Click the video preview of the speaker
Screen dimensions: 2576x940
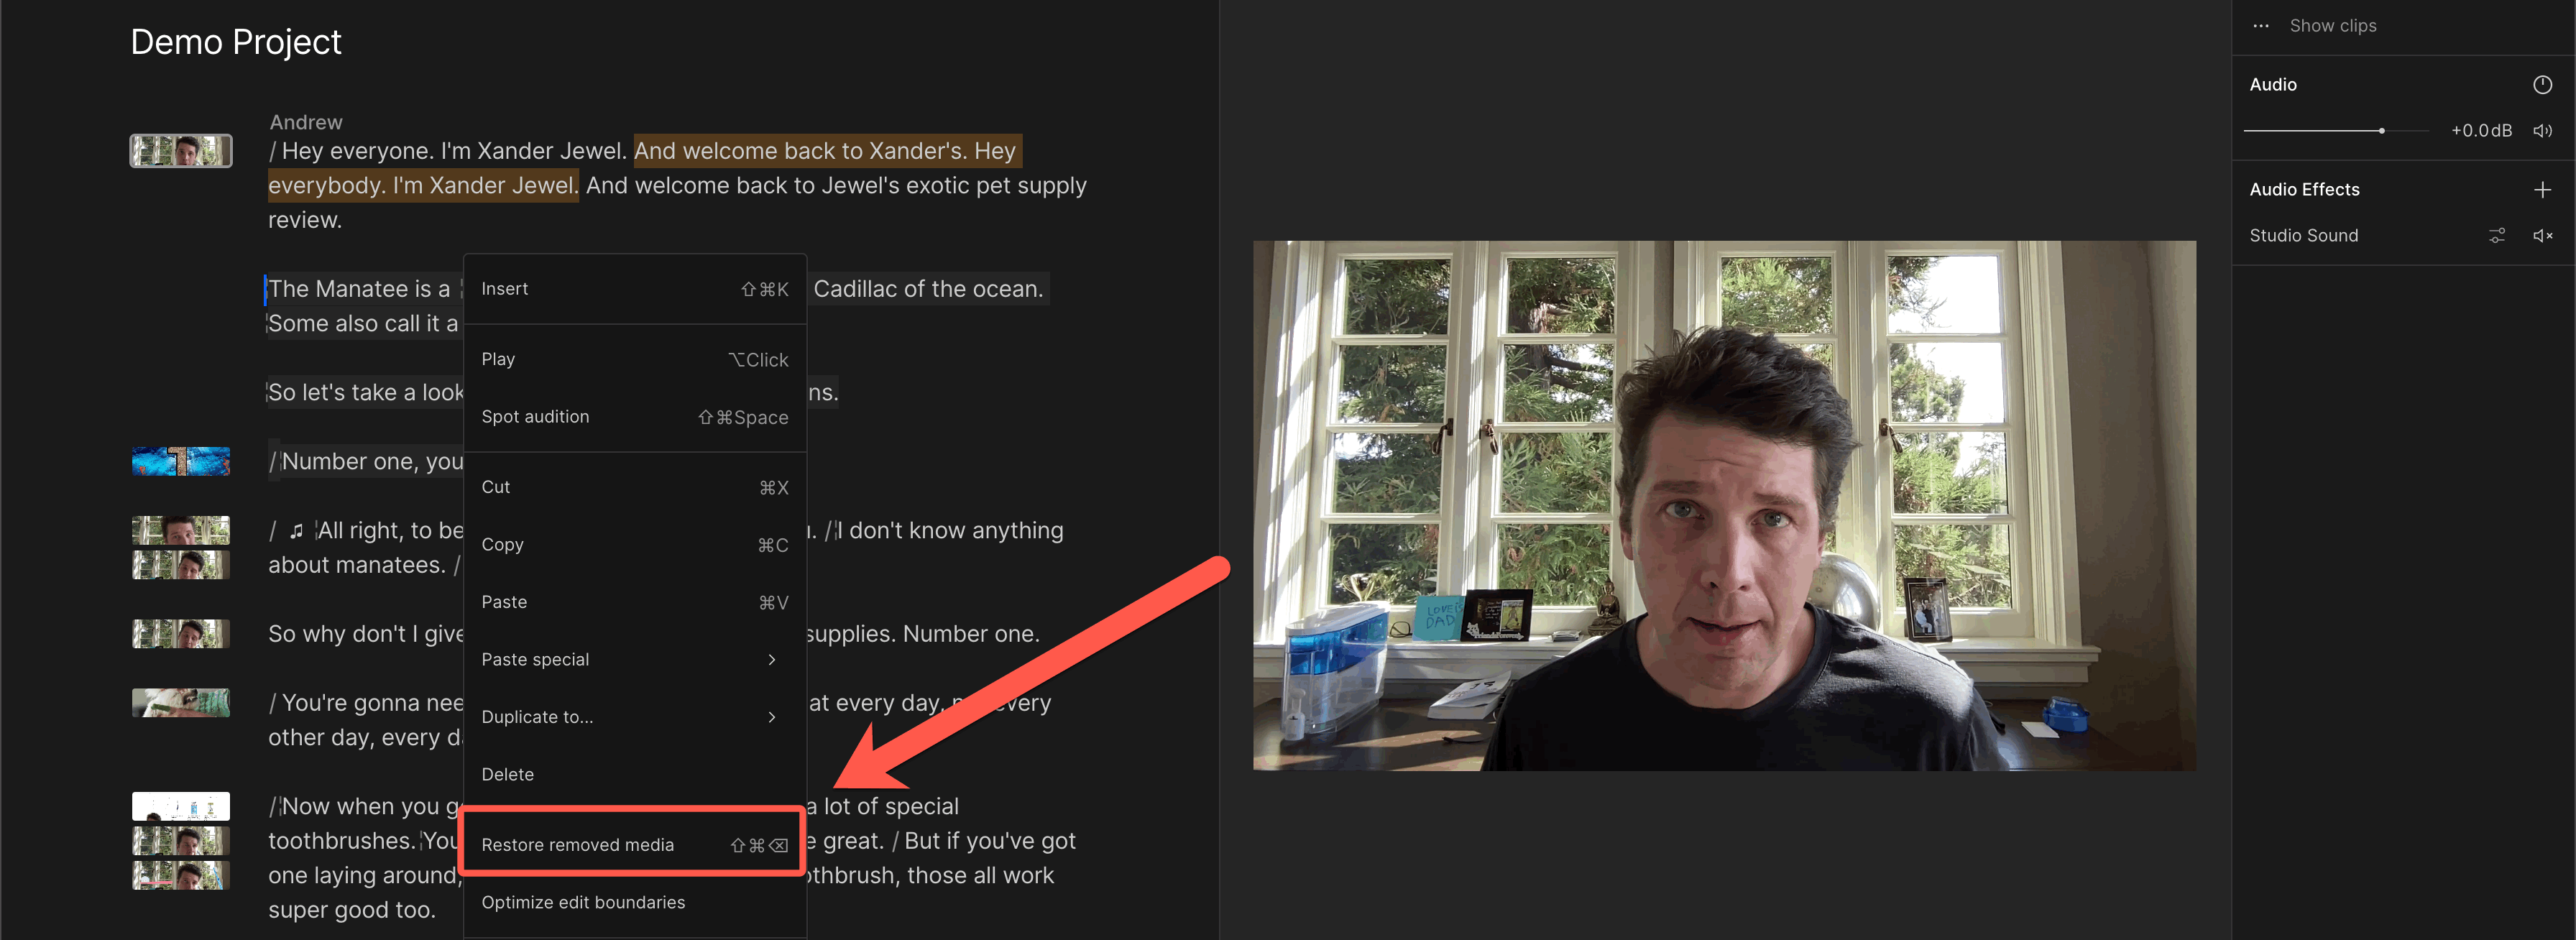pyautogui.click(x=1724, y=505)
